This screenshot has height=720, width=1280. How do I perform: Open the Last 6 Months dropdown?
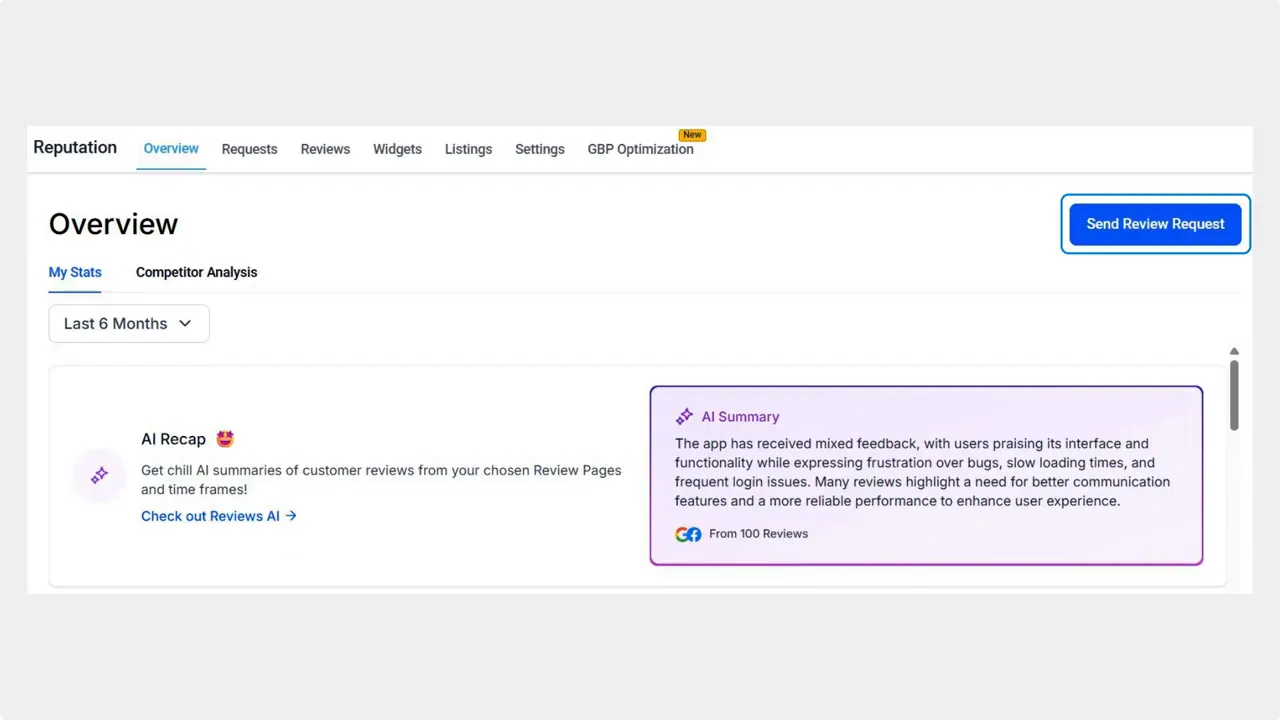pos(128,323)
